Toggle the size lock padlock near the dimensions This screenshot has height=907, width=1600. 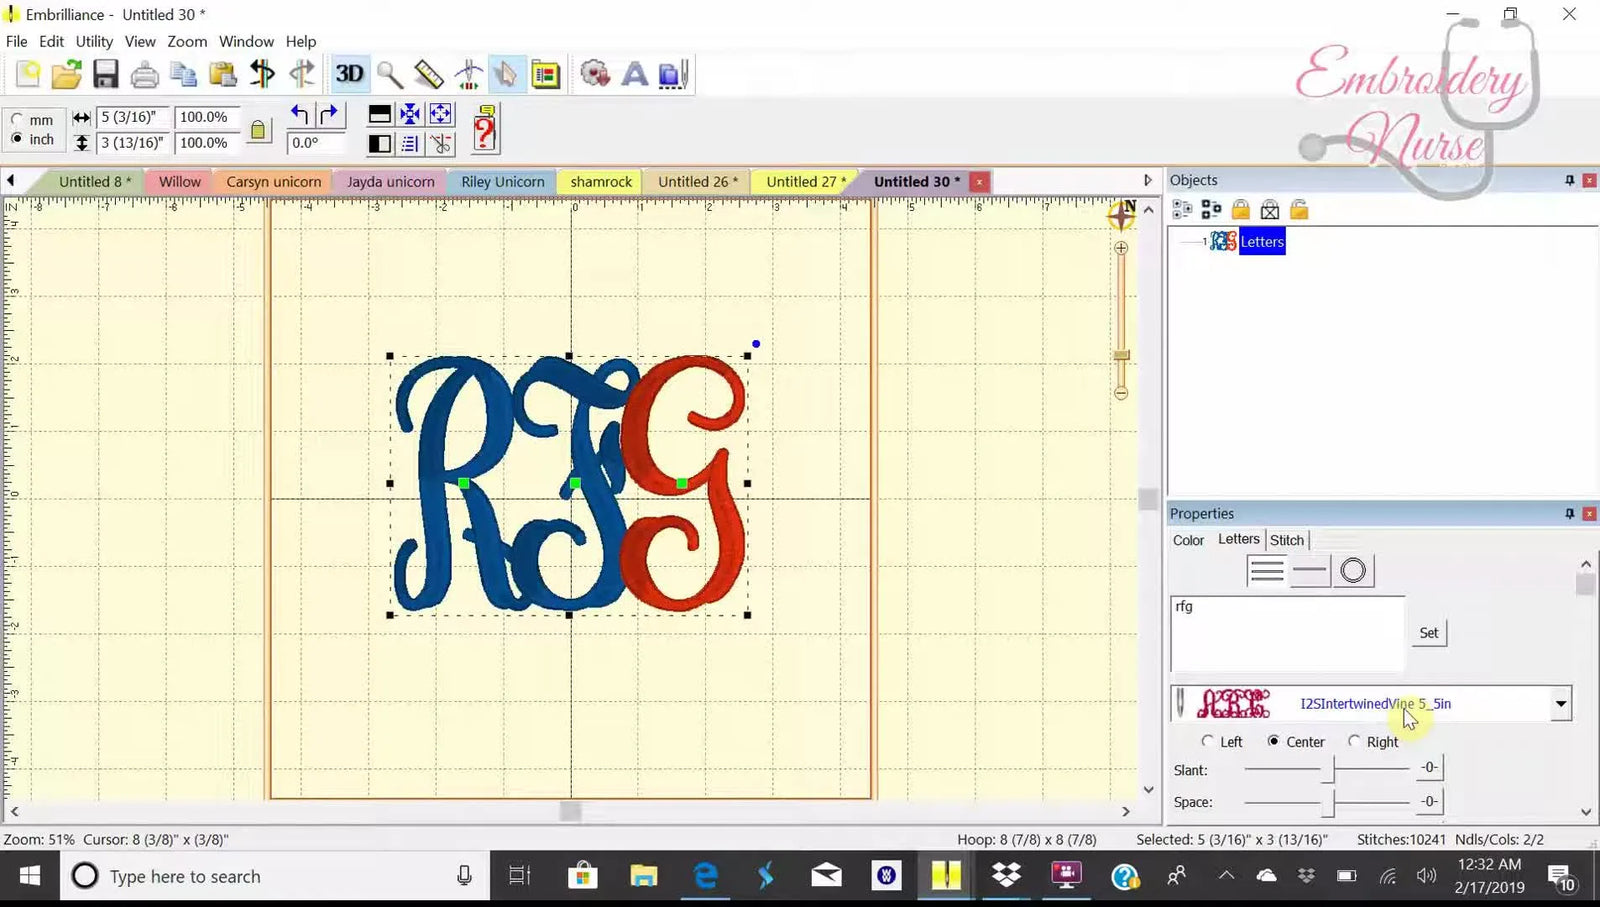259,129
